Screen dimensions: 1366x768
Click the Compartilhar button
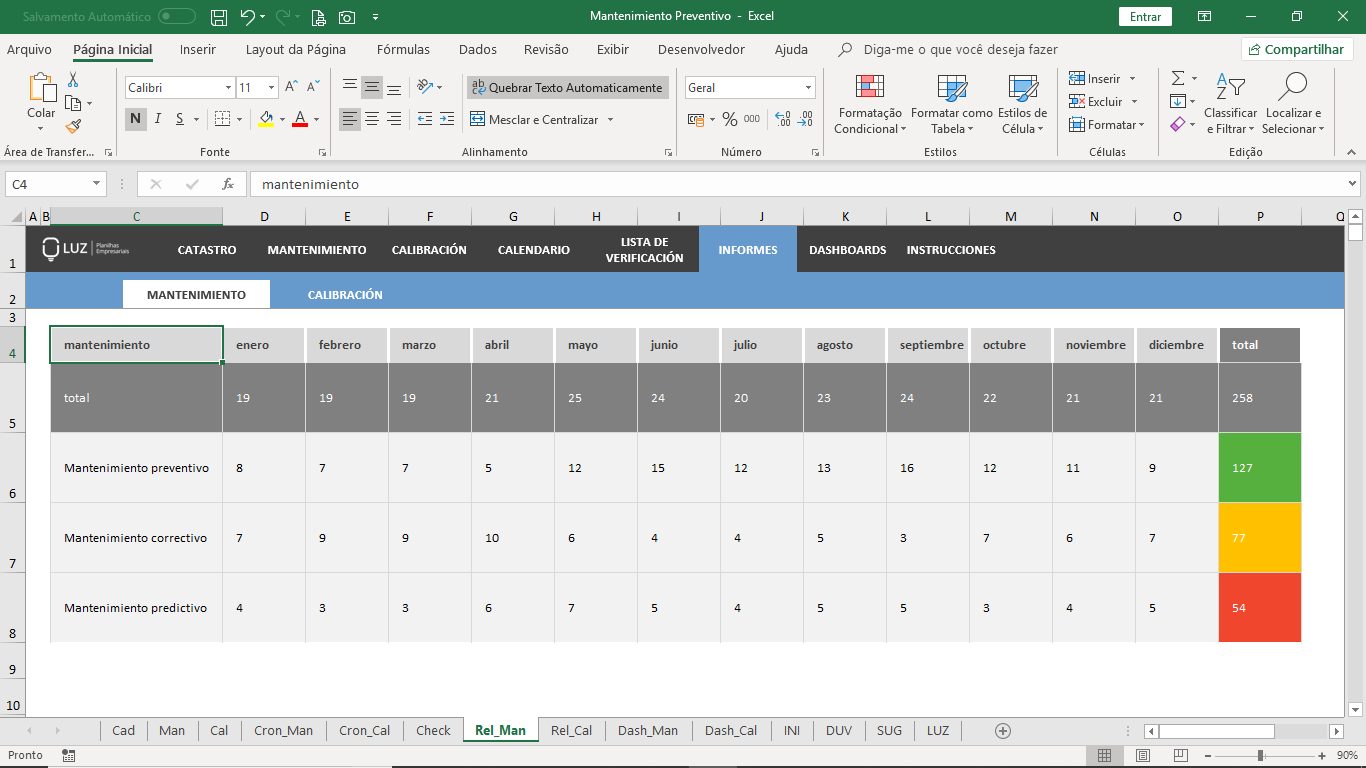click(1297, 49)
